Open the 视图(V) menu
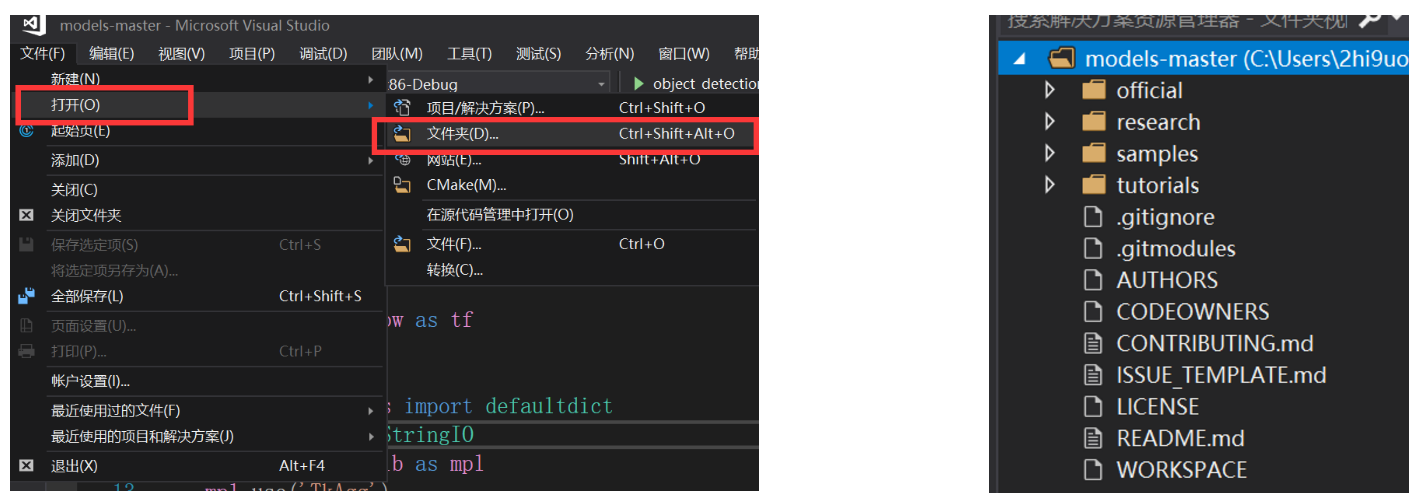The height and width of the screenshot is (502, 1427). 181,53
